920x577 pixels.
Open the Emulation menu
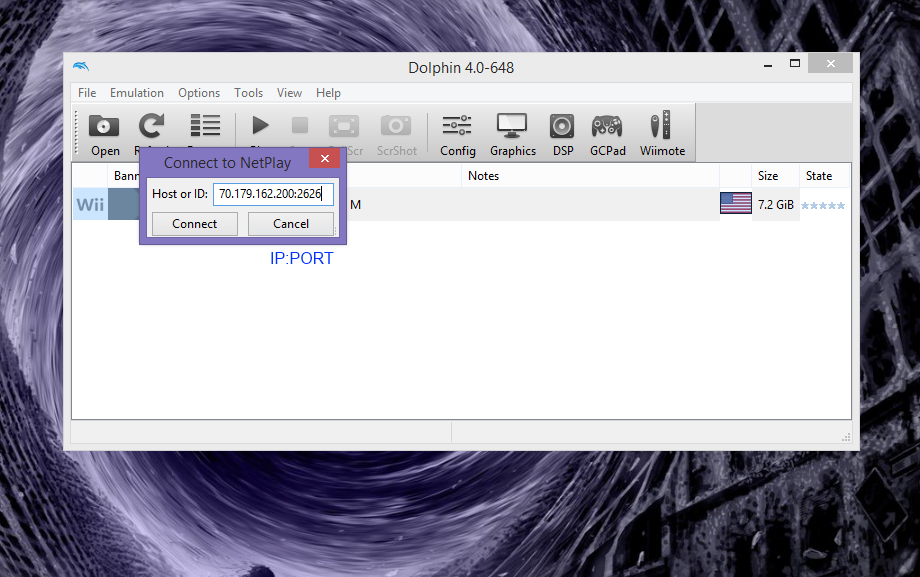click(137, 93)
